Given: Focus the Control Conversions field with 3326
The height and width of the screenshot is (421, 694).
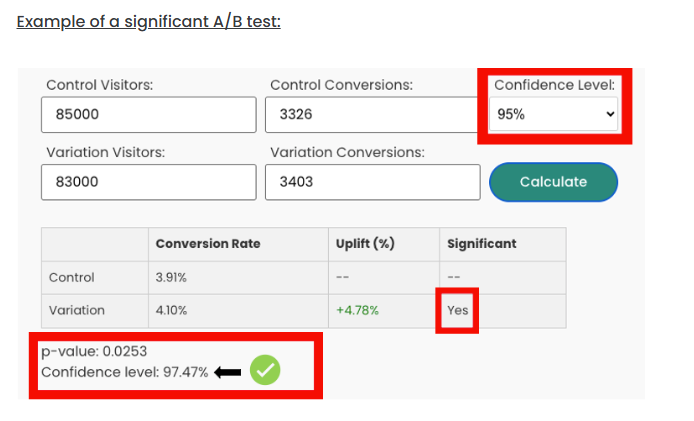Looking at the screenshot, I should tap(372, 115).
